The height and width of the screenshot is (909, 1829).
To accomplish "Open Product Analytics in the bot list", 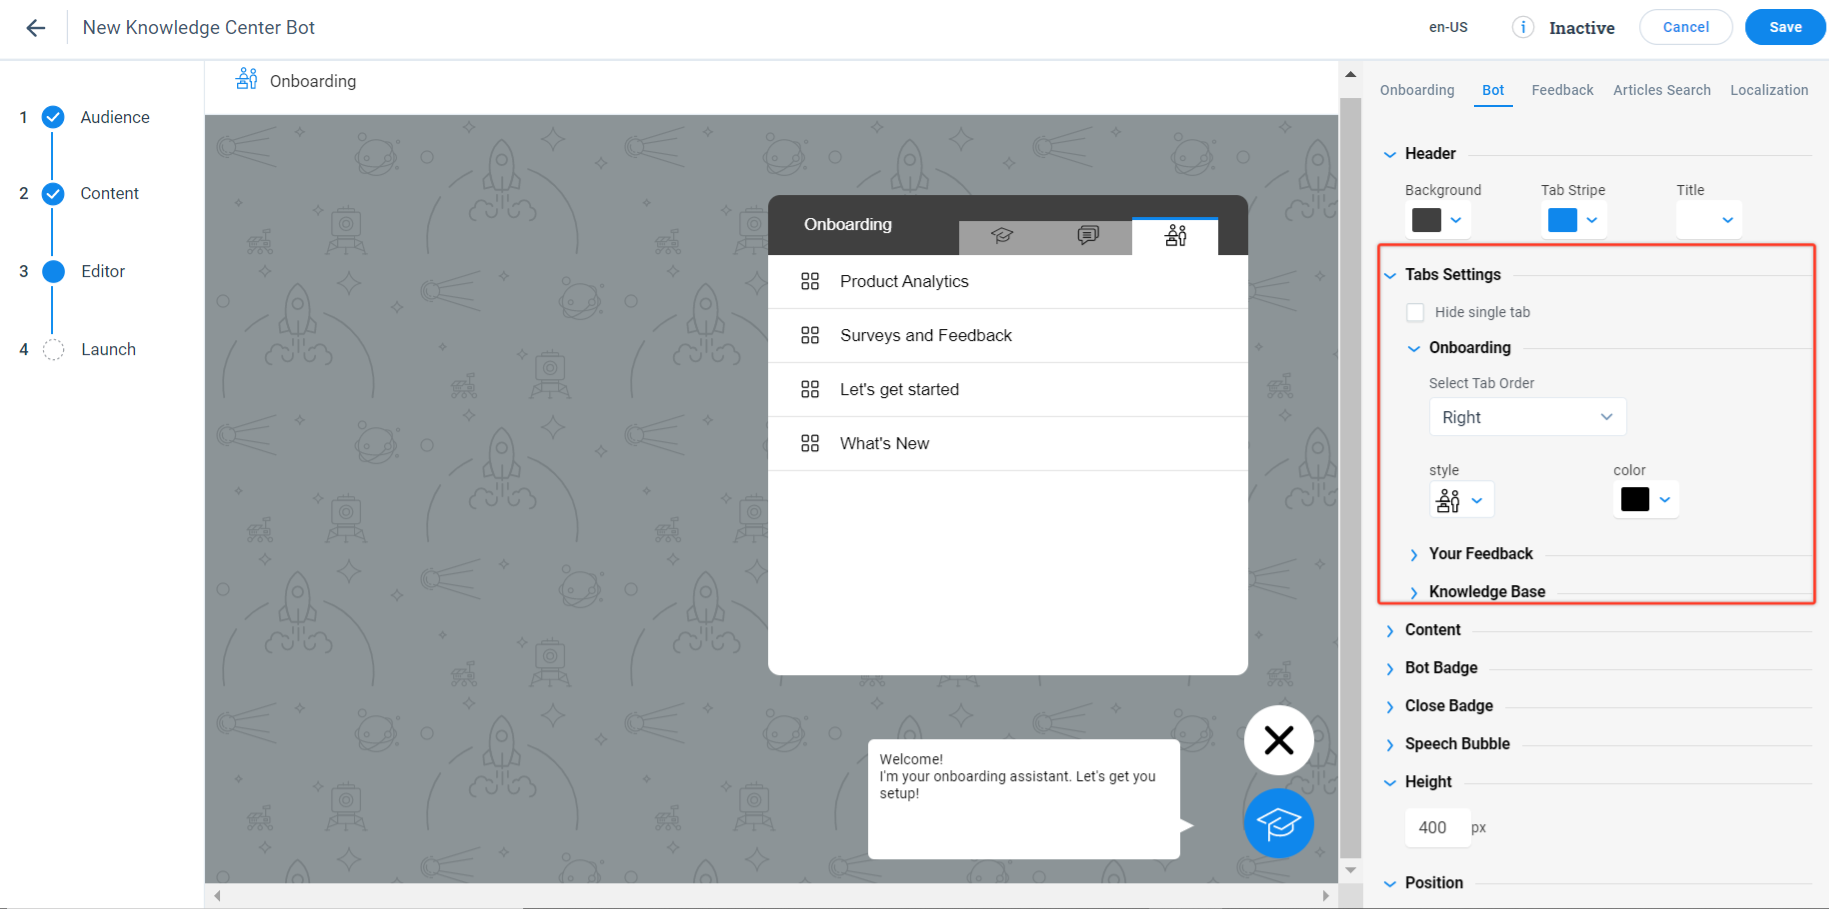I will [1008, 281].
